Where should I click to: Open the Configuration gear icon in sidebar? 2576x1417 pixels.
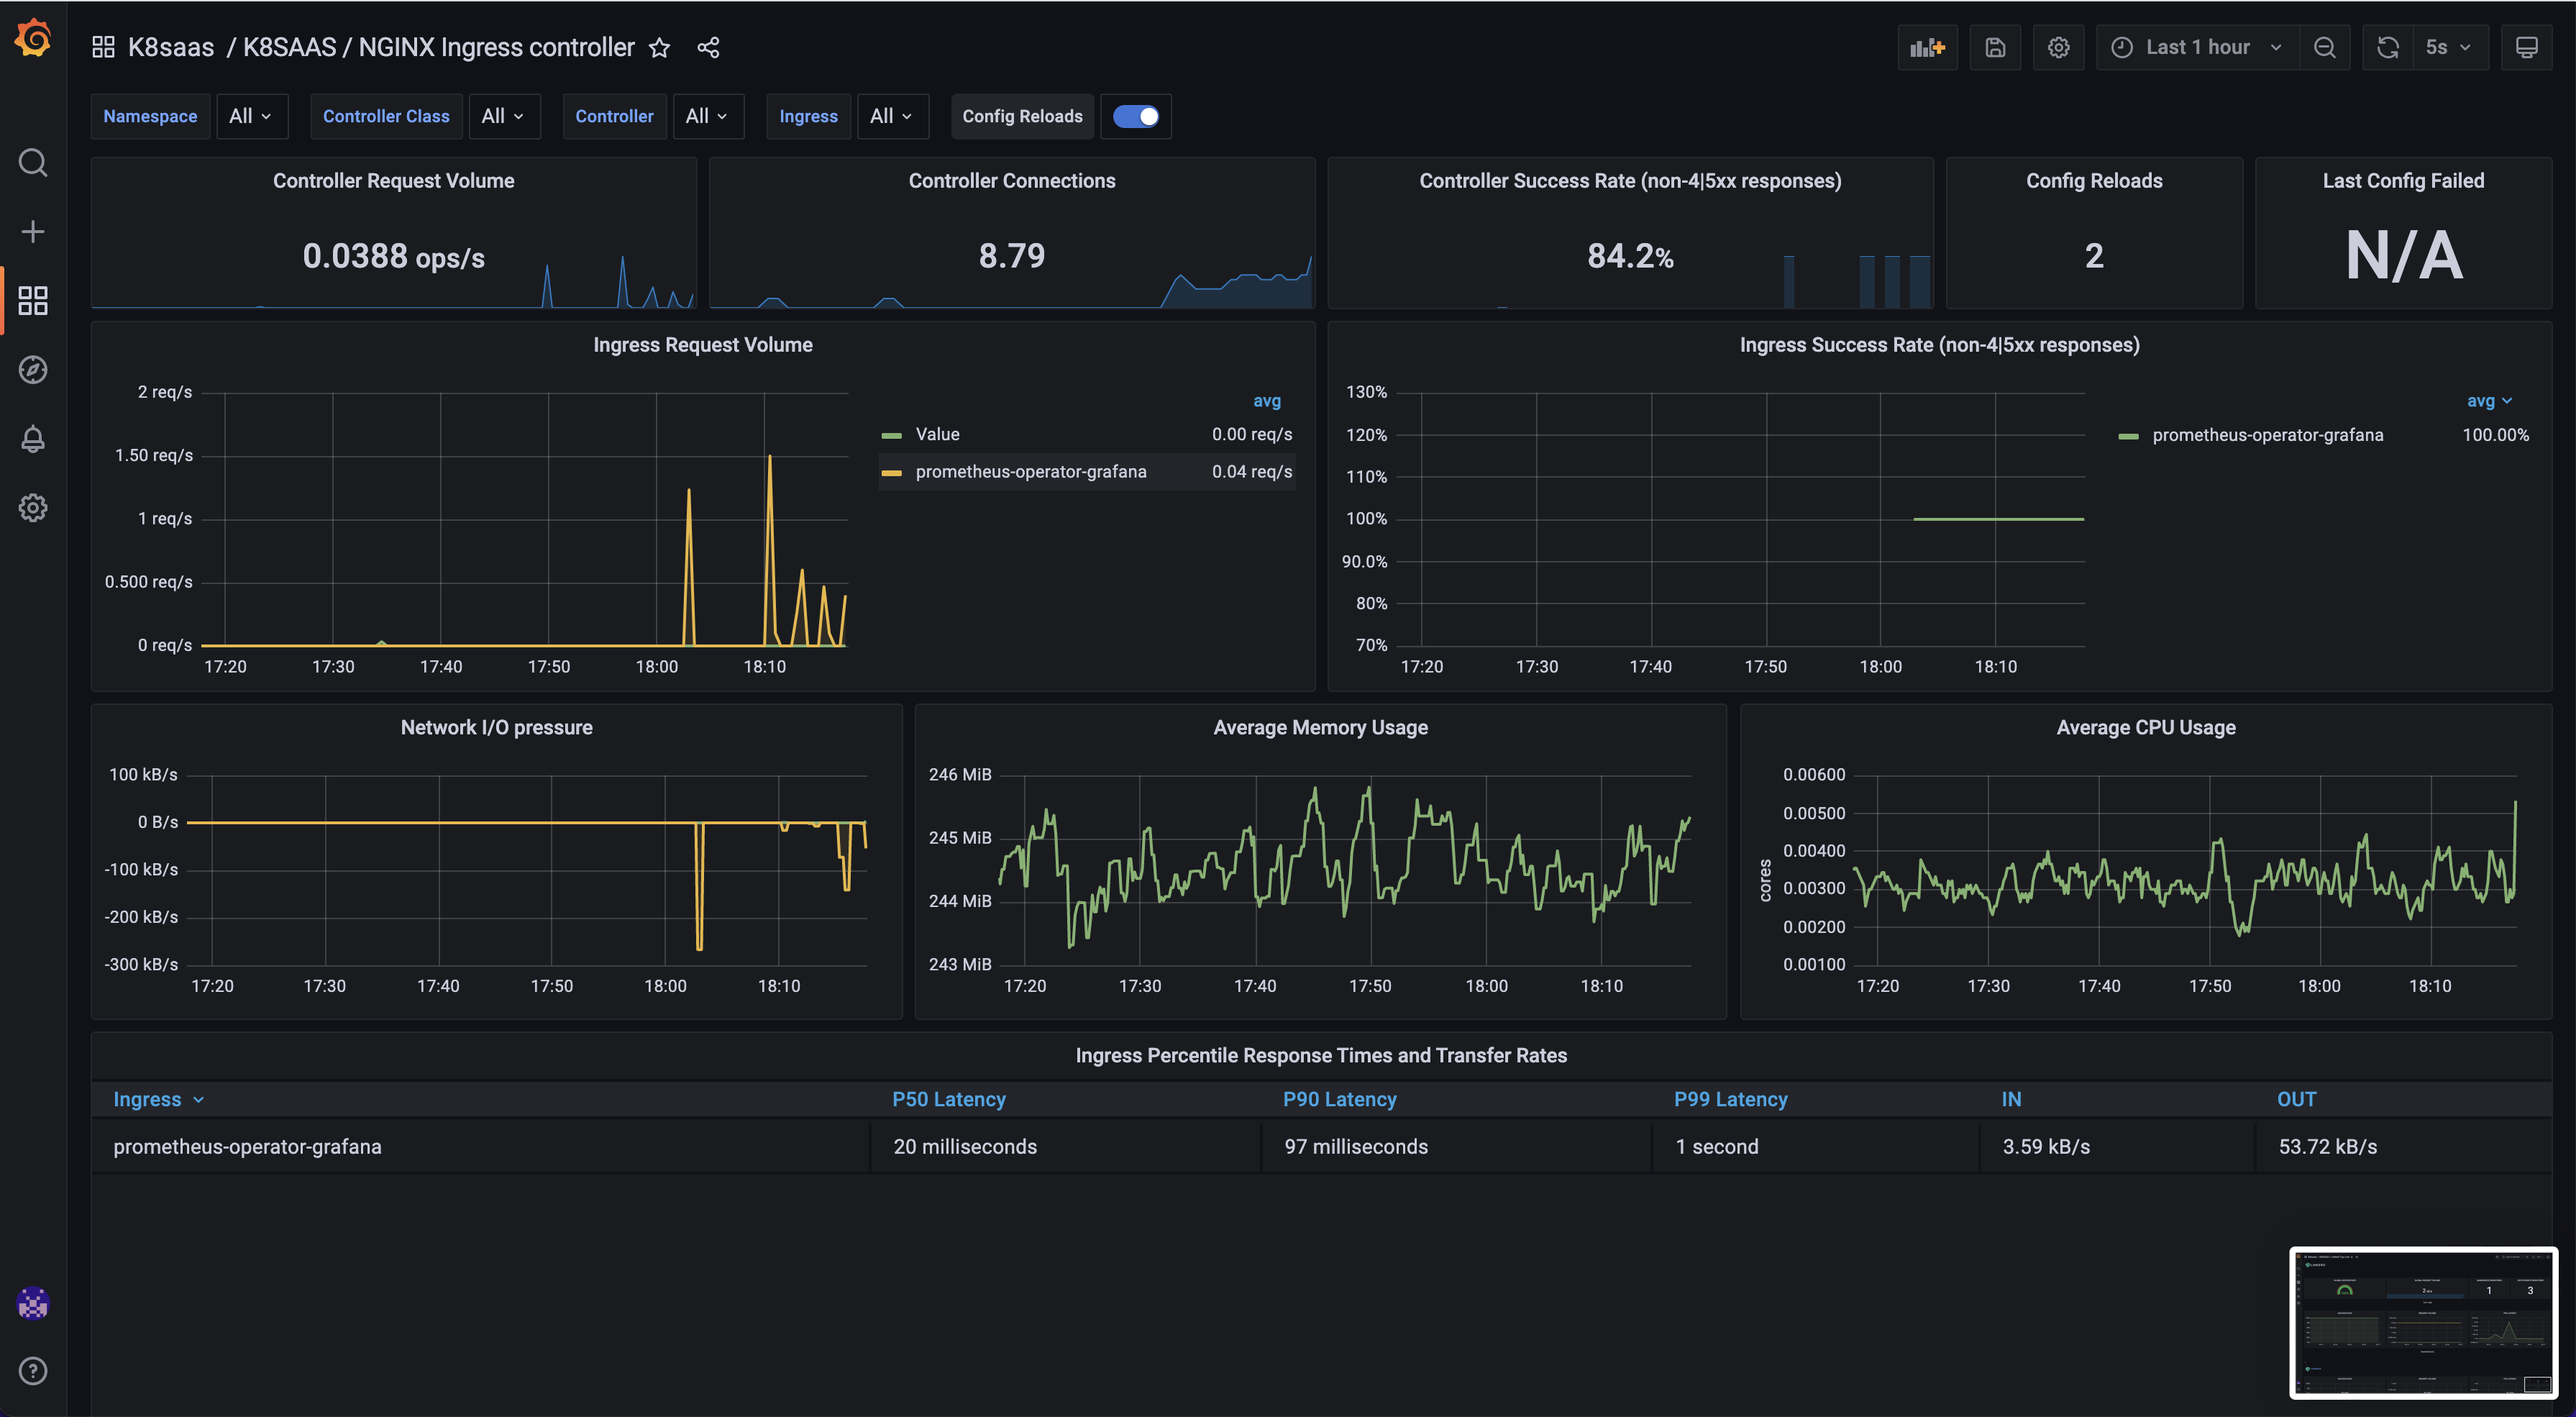(x=33, y=507)
